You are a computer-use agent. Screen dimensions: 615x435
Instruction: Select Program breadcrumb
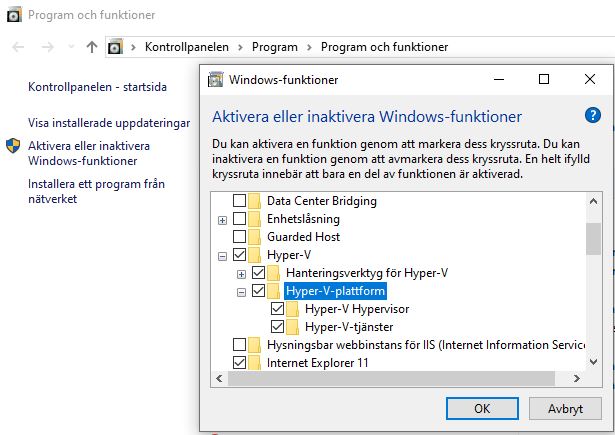click(x=275, y=47)
